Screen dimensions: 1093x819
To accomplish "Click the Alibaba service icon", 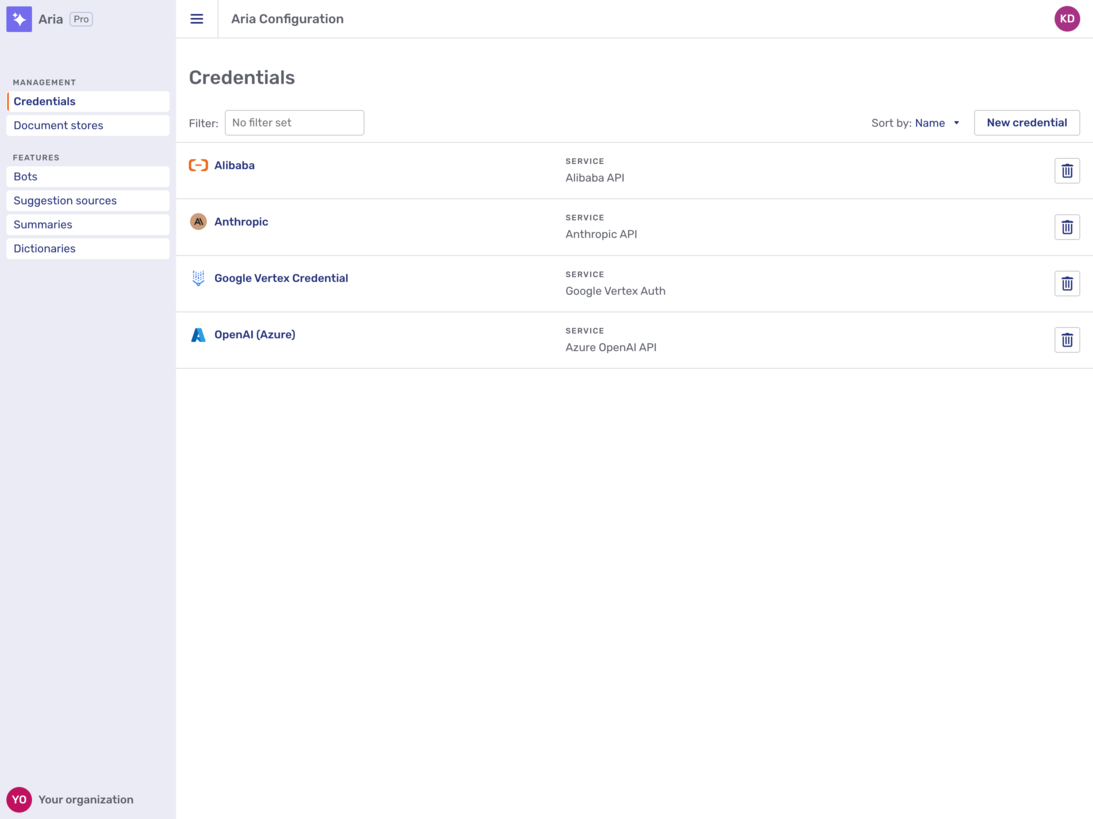I will (198, 165).
